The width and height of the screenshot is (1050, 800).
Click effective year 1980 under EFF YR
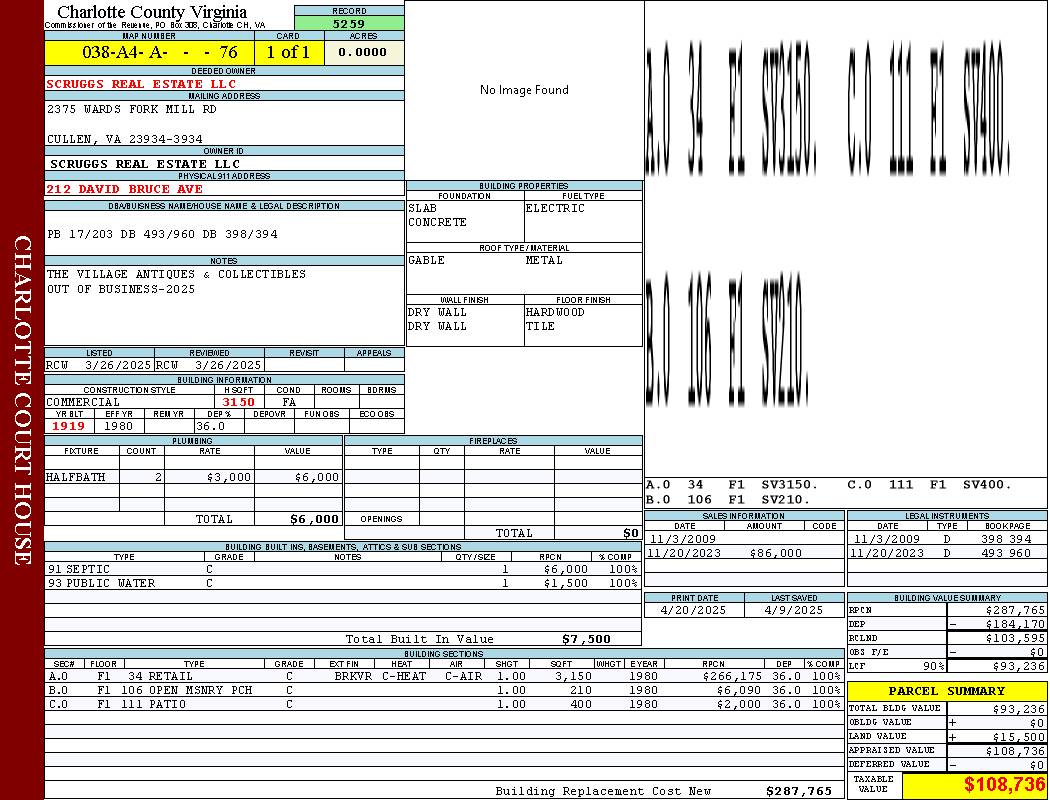click(119, 426)
